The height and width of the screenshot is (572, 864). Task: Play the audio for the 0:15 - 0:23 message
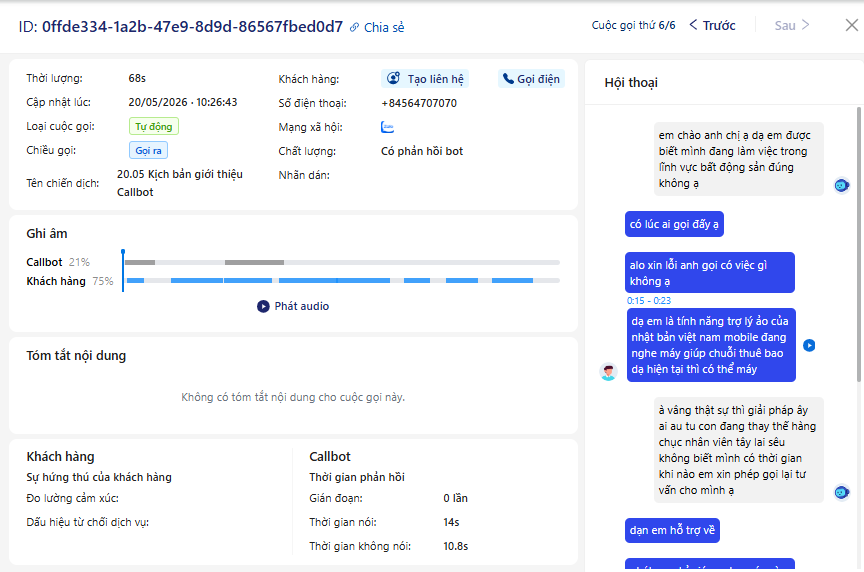pyautogui.click(x=809, y=346)
